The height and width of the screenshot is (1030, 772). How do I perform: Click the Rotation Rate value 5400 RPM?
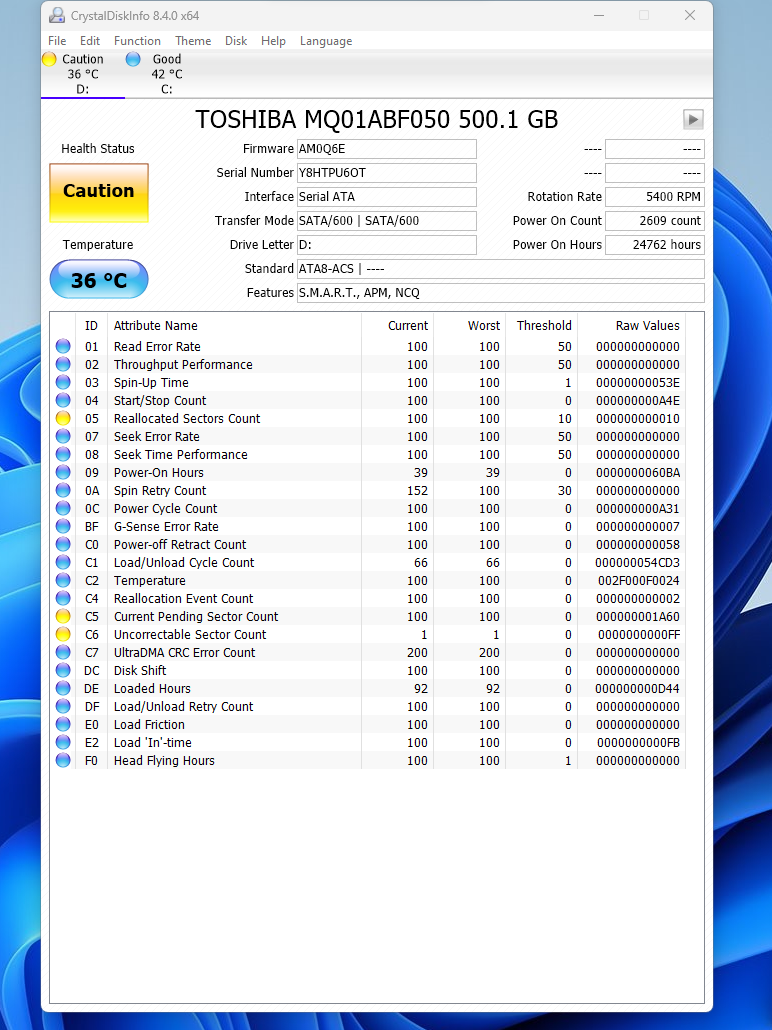pos(654,197)
